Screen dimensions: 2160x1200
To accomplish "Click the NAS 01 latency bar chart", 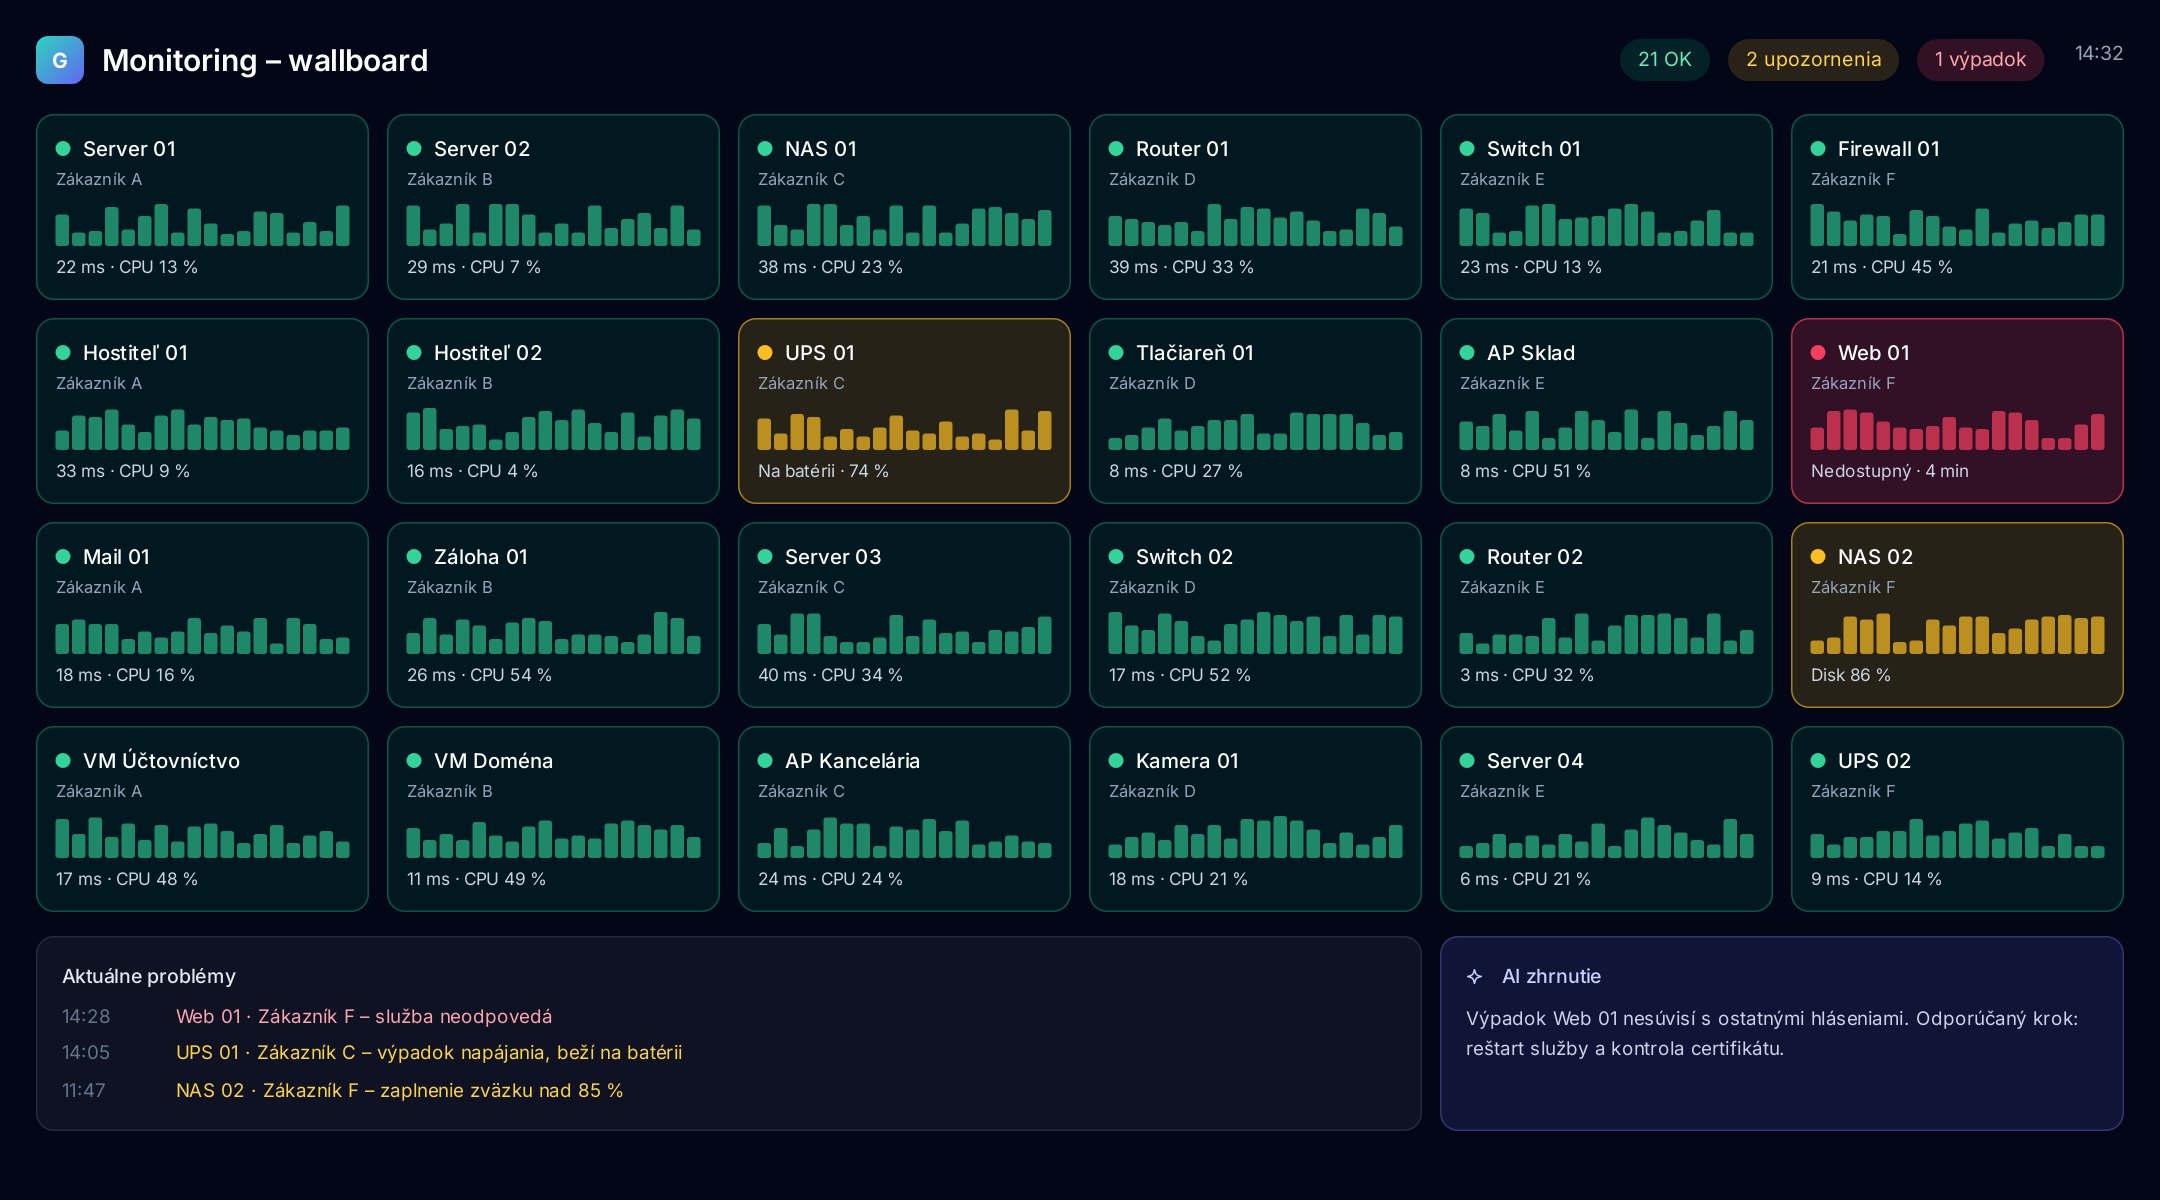I will [x=904, y=225].
